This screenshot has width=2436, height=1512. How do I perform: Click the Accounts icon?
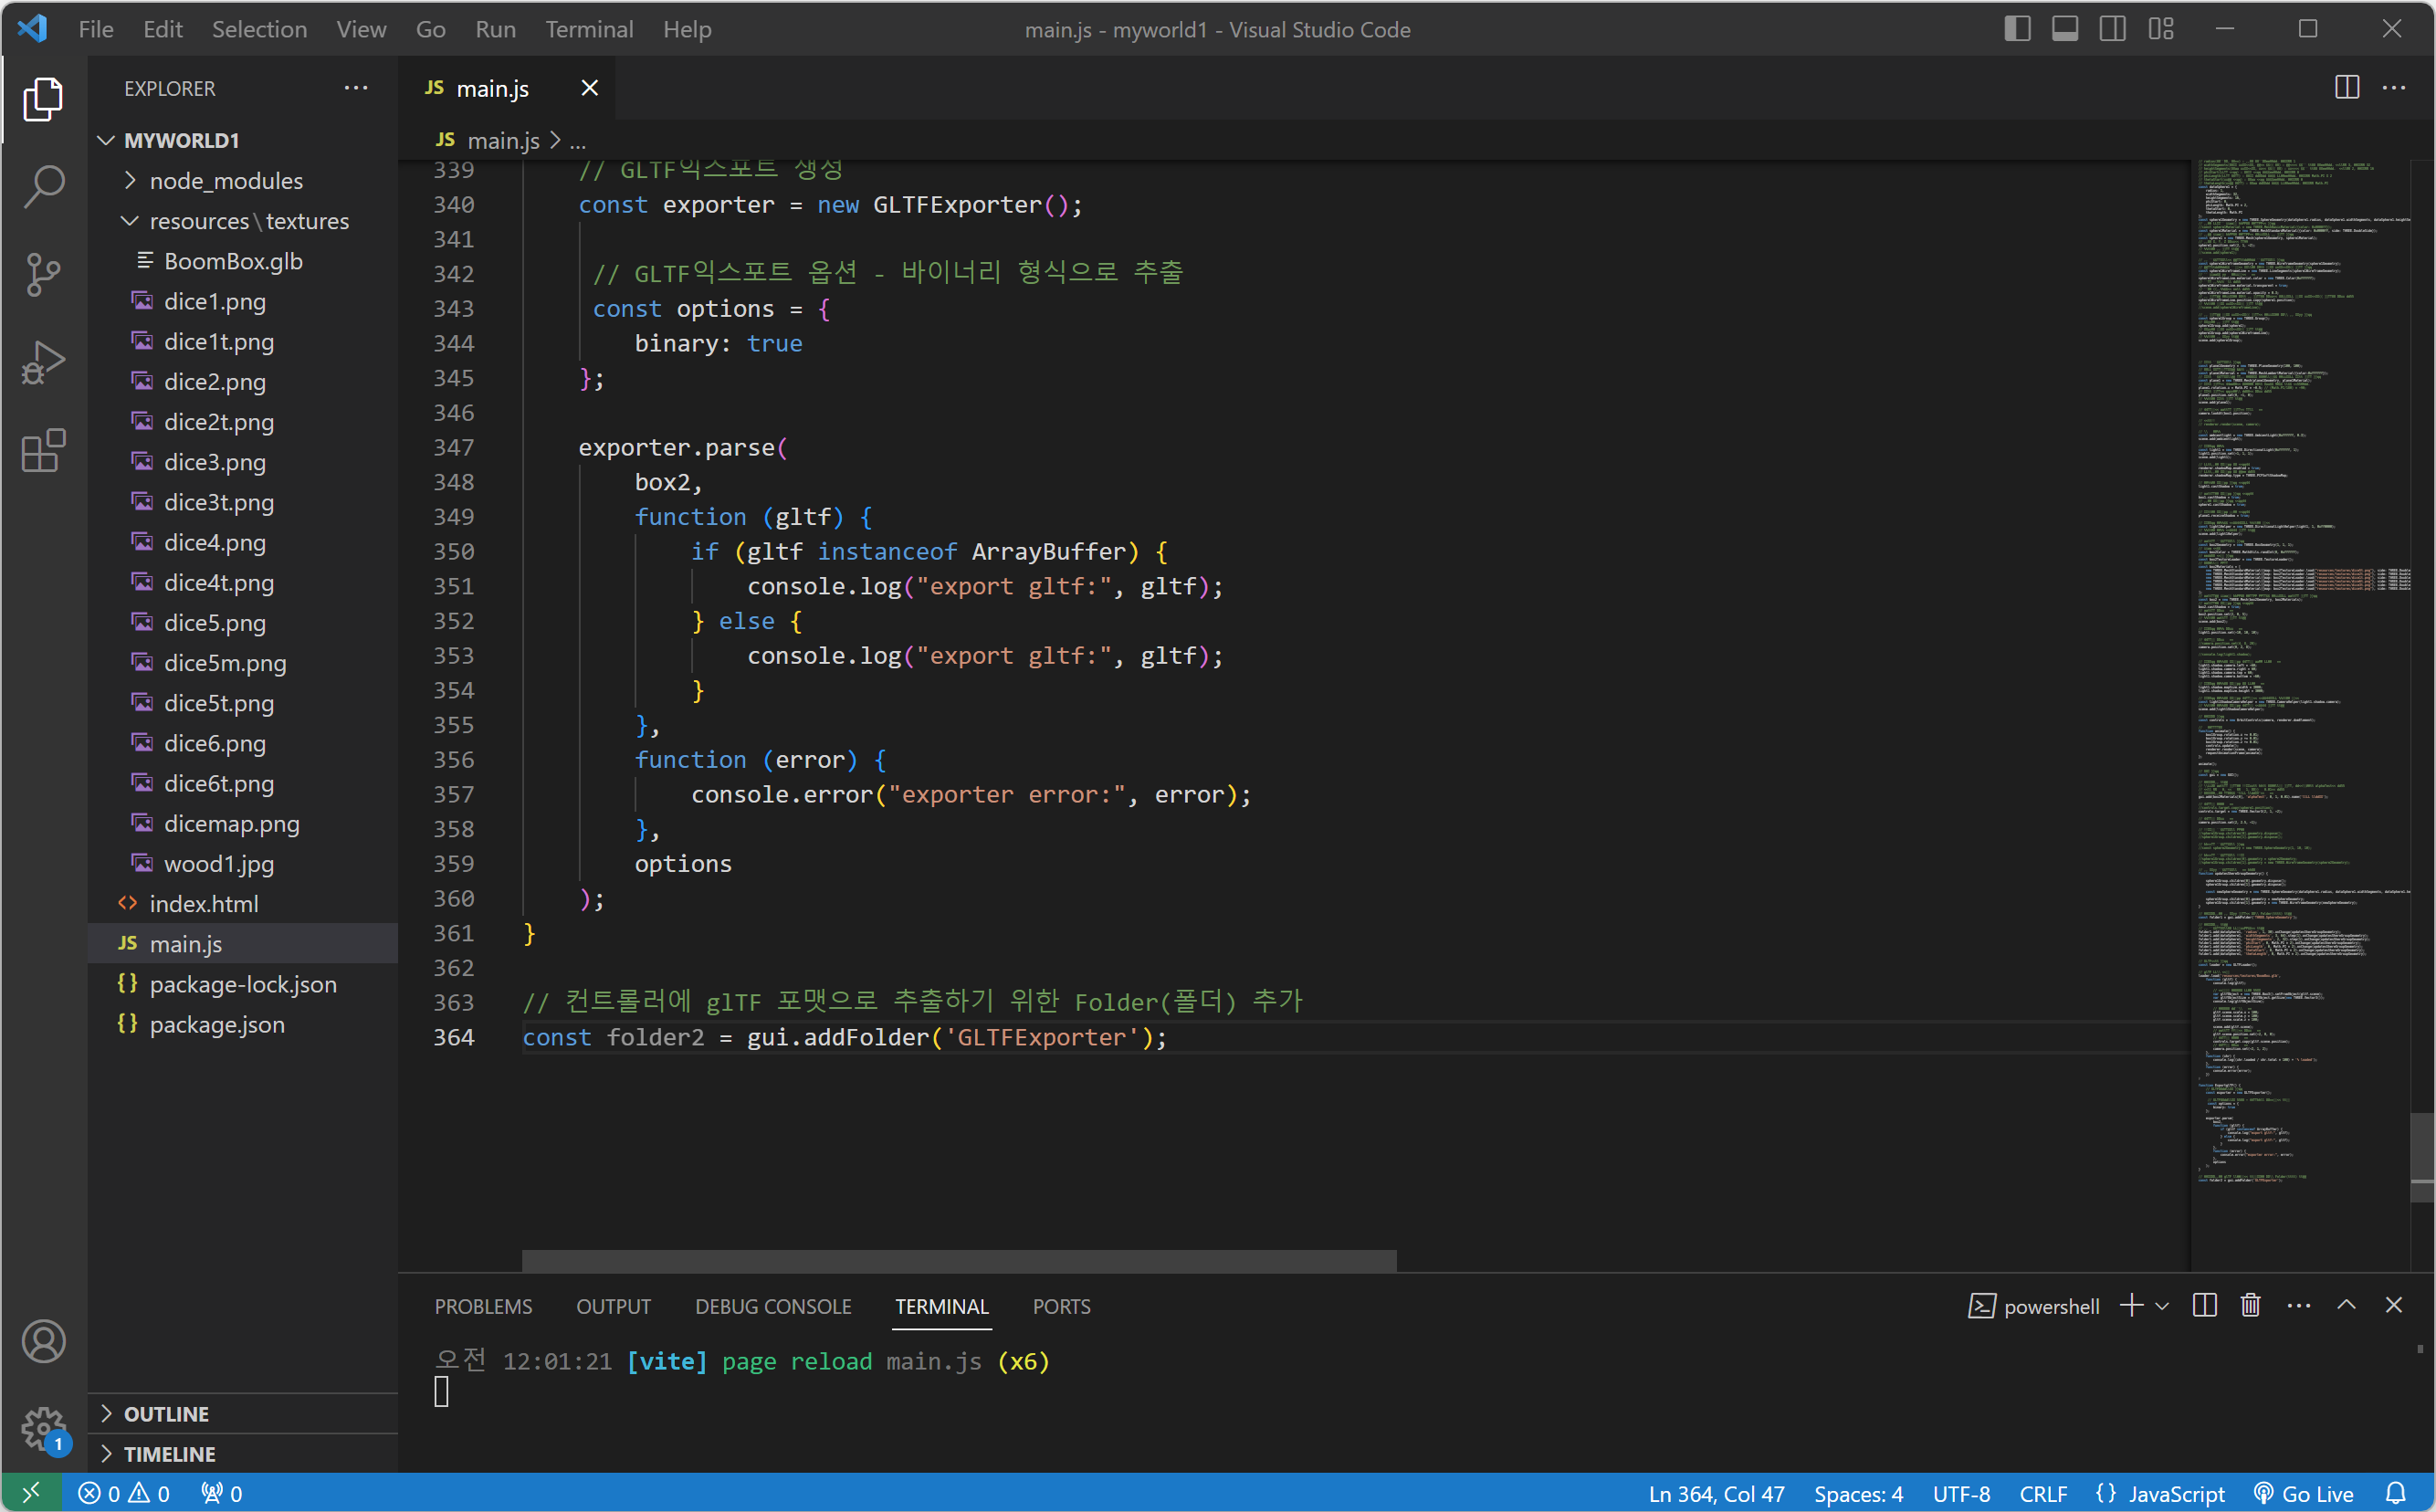click(x=43, y=1341)
